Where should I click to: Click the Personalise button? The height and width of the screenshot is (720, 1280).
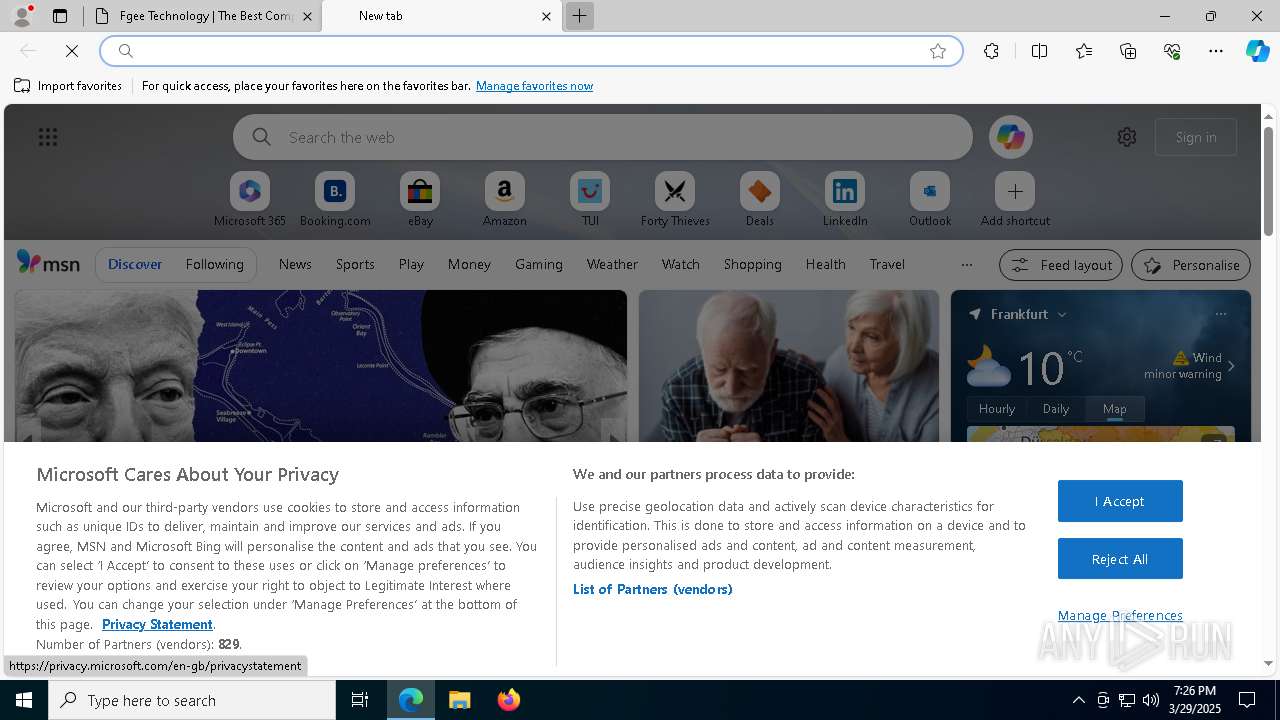(x=1191, y=265)
